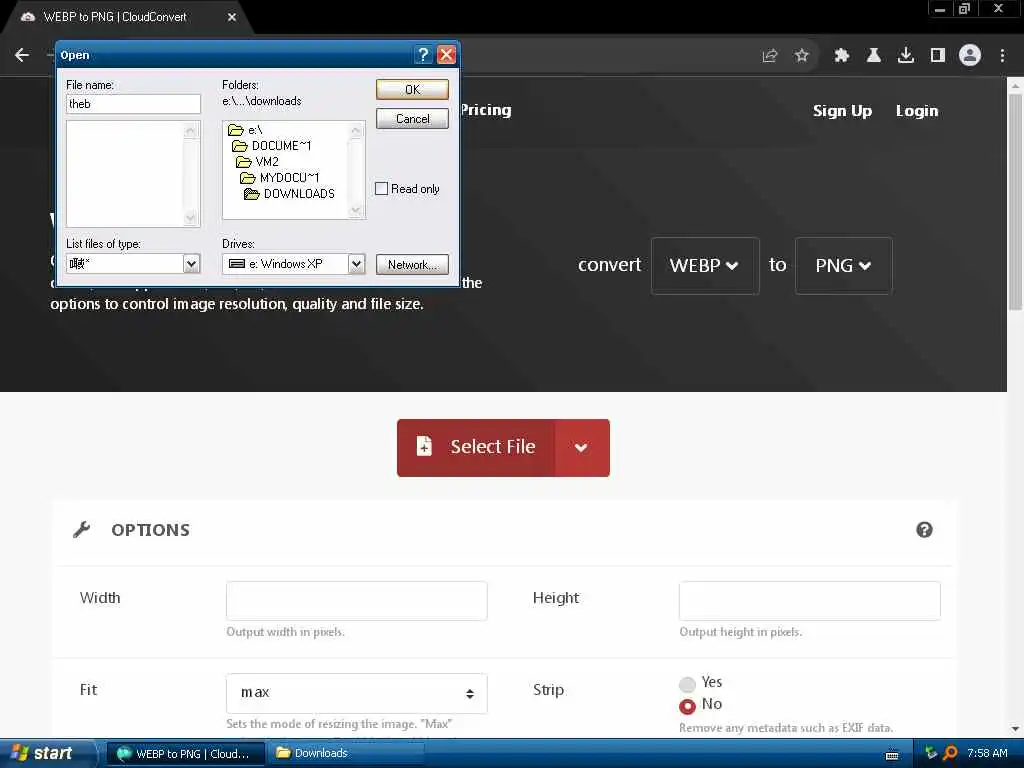Open the Extensions puzzle icon
The height and width of the screenshot is (768, 1024).
click(841, 56)
